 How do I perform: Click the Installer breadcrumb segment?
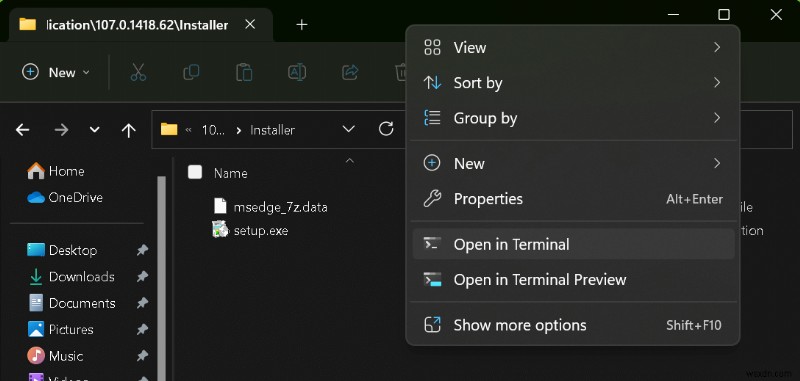(272, 130)
